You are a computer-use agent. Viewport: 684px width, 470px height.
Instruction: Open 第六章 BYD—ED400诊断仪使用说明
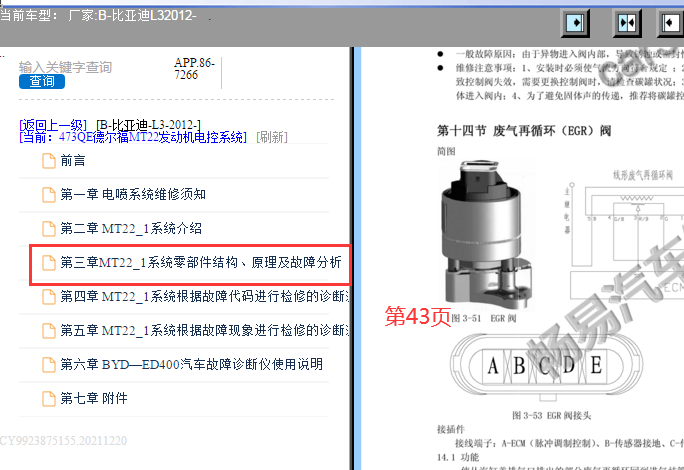click(192, 364)
